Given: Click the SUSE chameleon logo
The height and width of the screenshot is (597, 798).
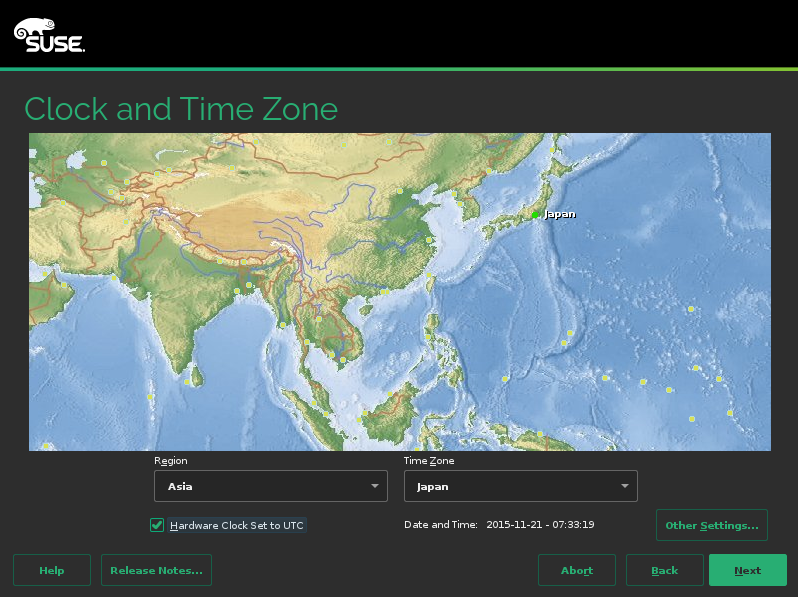Looking at the screenshot, I should point(49,35).
